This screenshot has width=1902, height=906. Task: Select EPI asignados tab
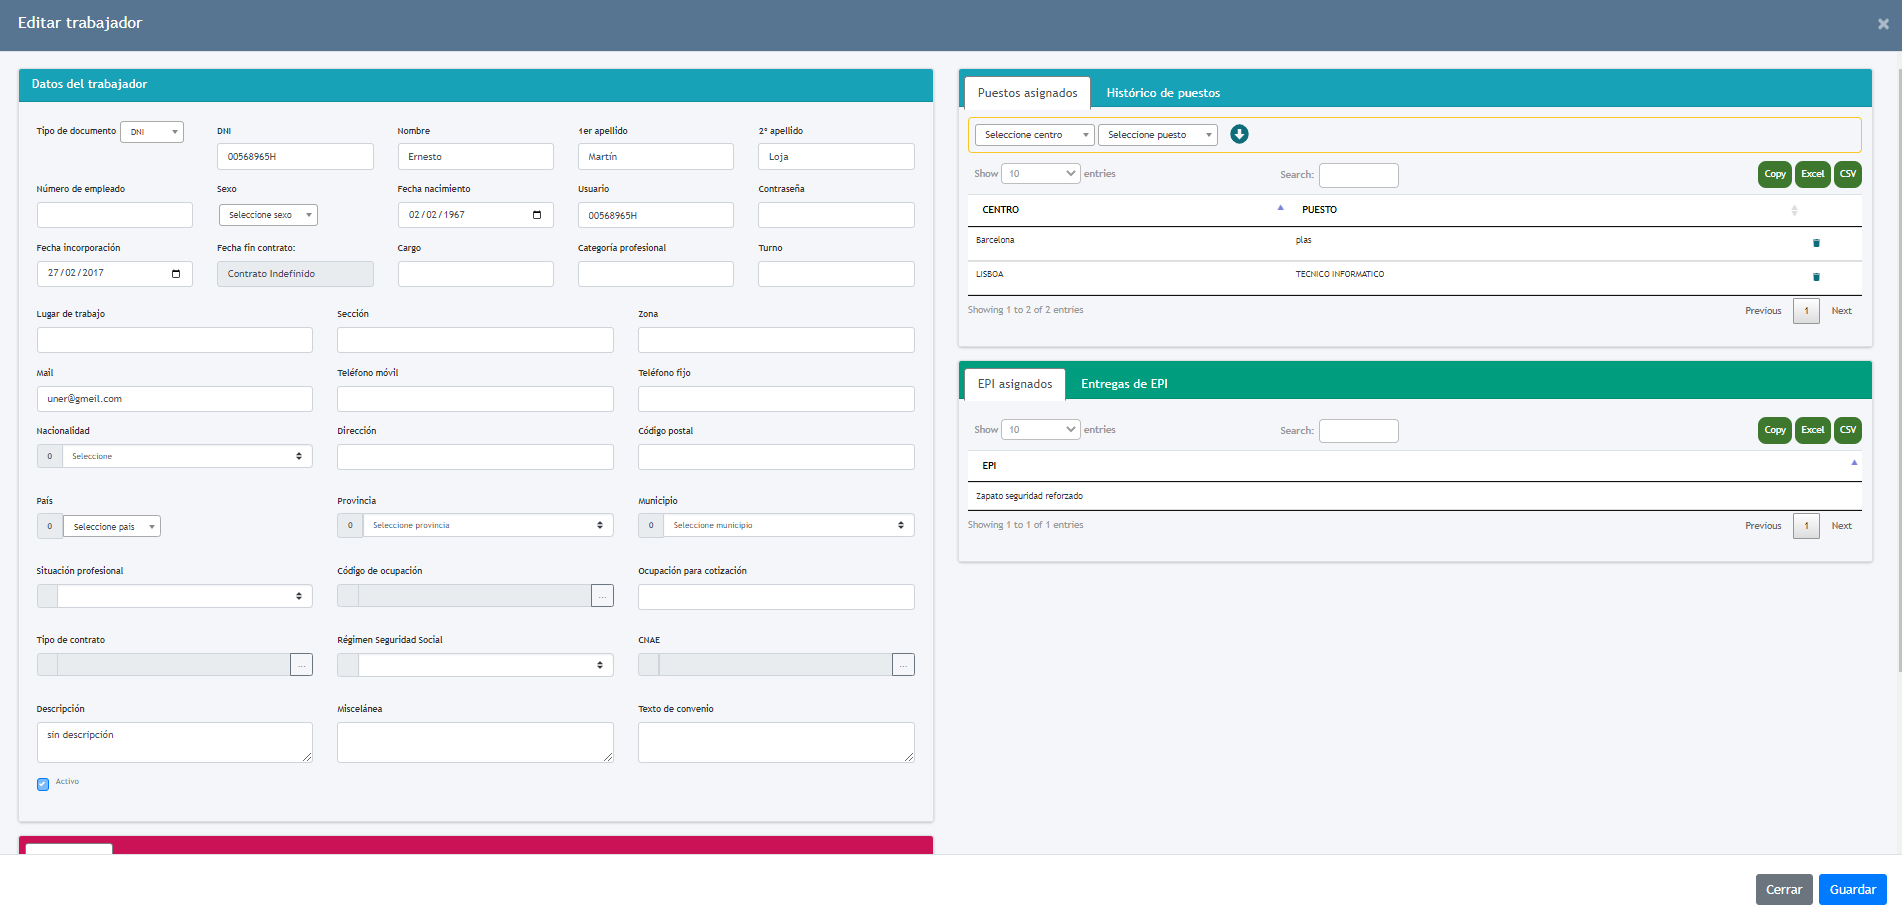click(x=1015, y=384)
